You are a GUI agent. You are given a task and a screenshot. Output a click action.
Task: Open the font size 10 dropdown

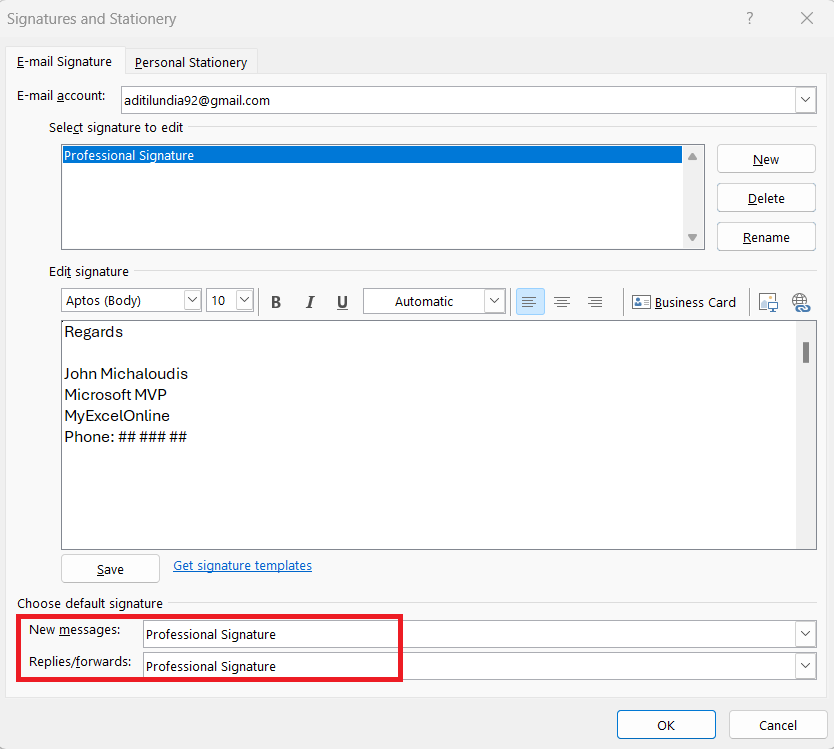(244, 300)
